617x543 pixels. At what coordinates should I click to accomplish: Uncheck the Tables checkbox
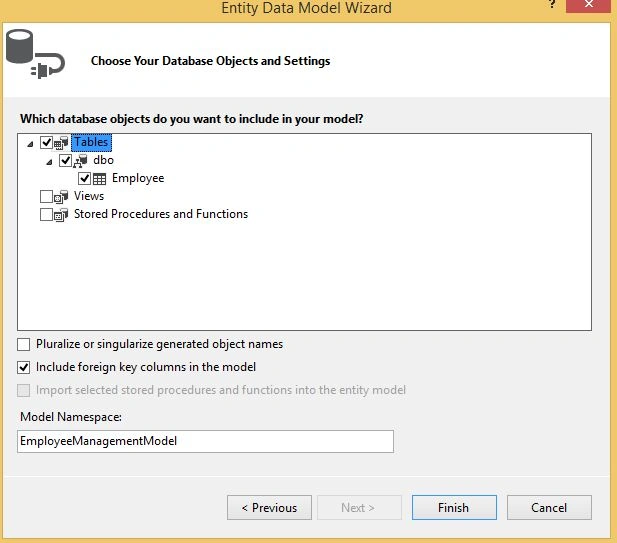coord(46,142)
